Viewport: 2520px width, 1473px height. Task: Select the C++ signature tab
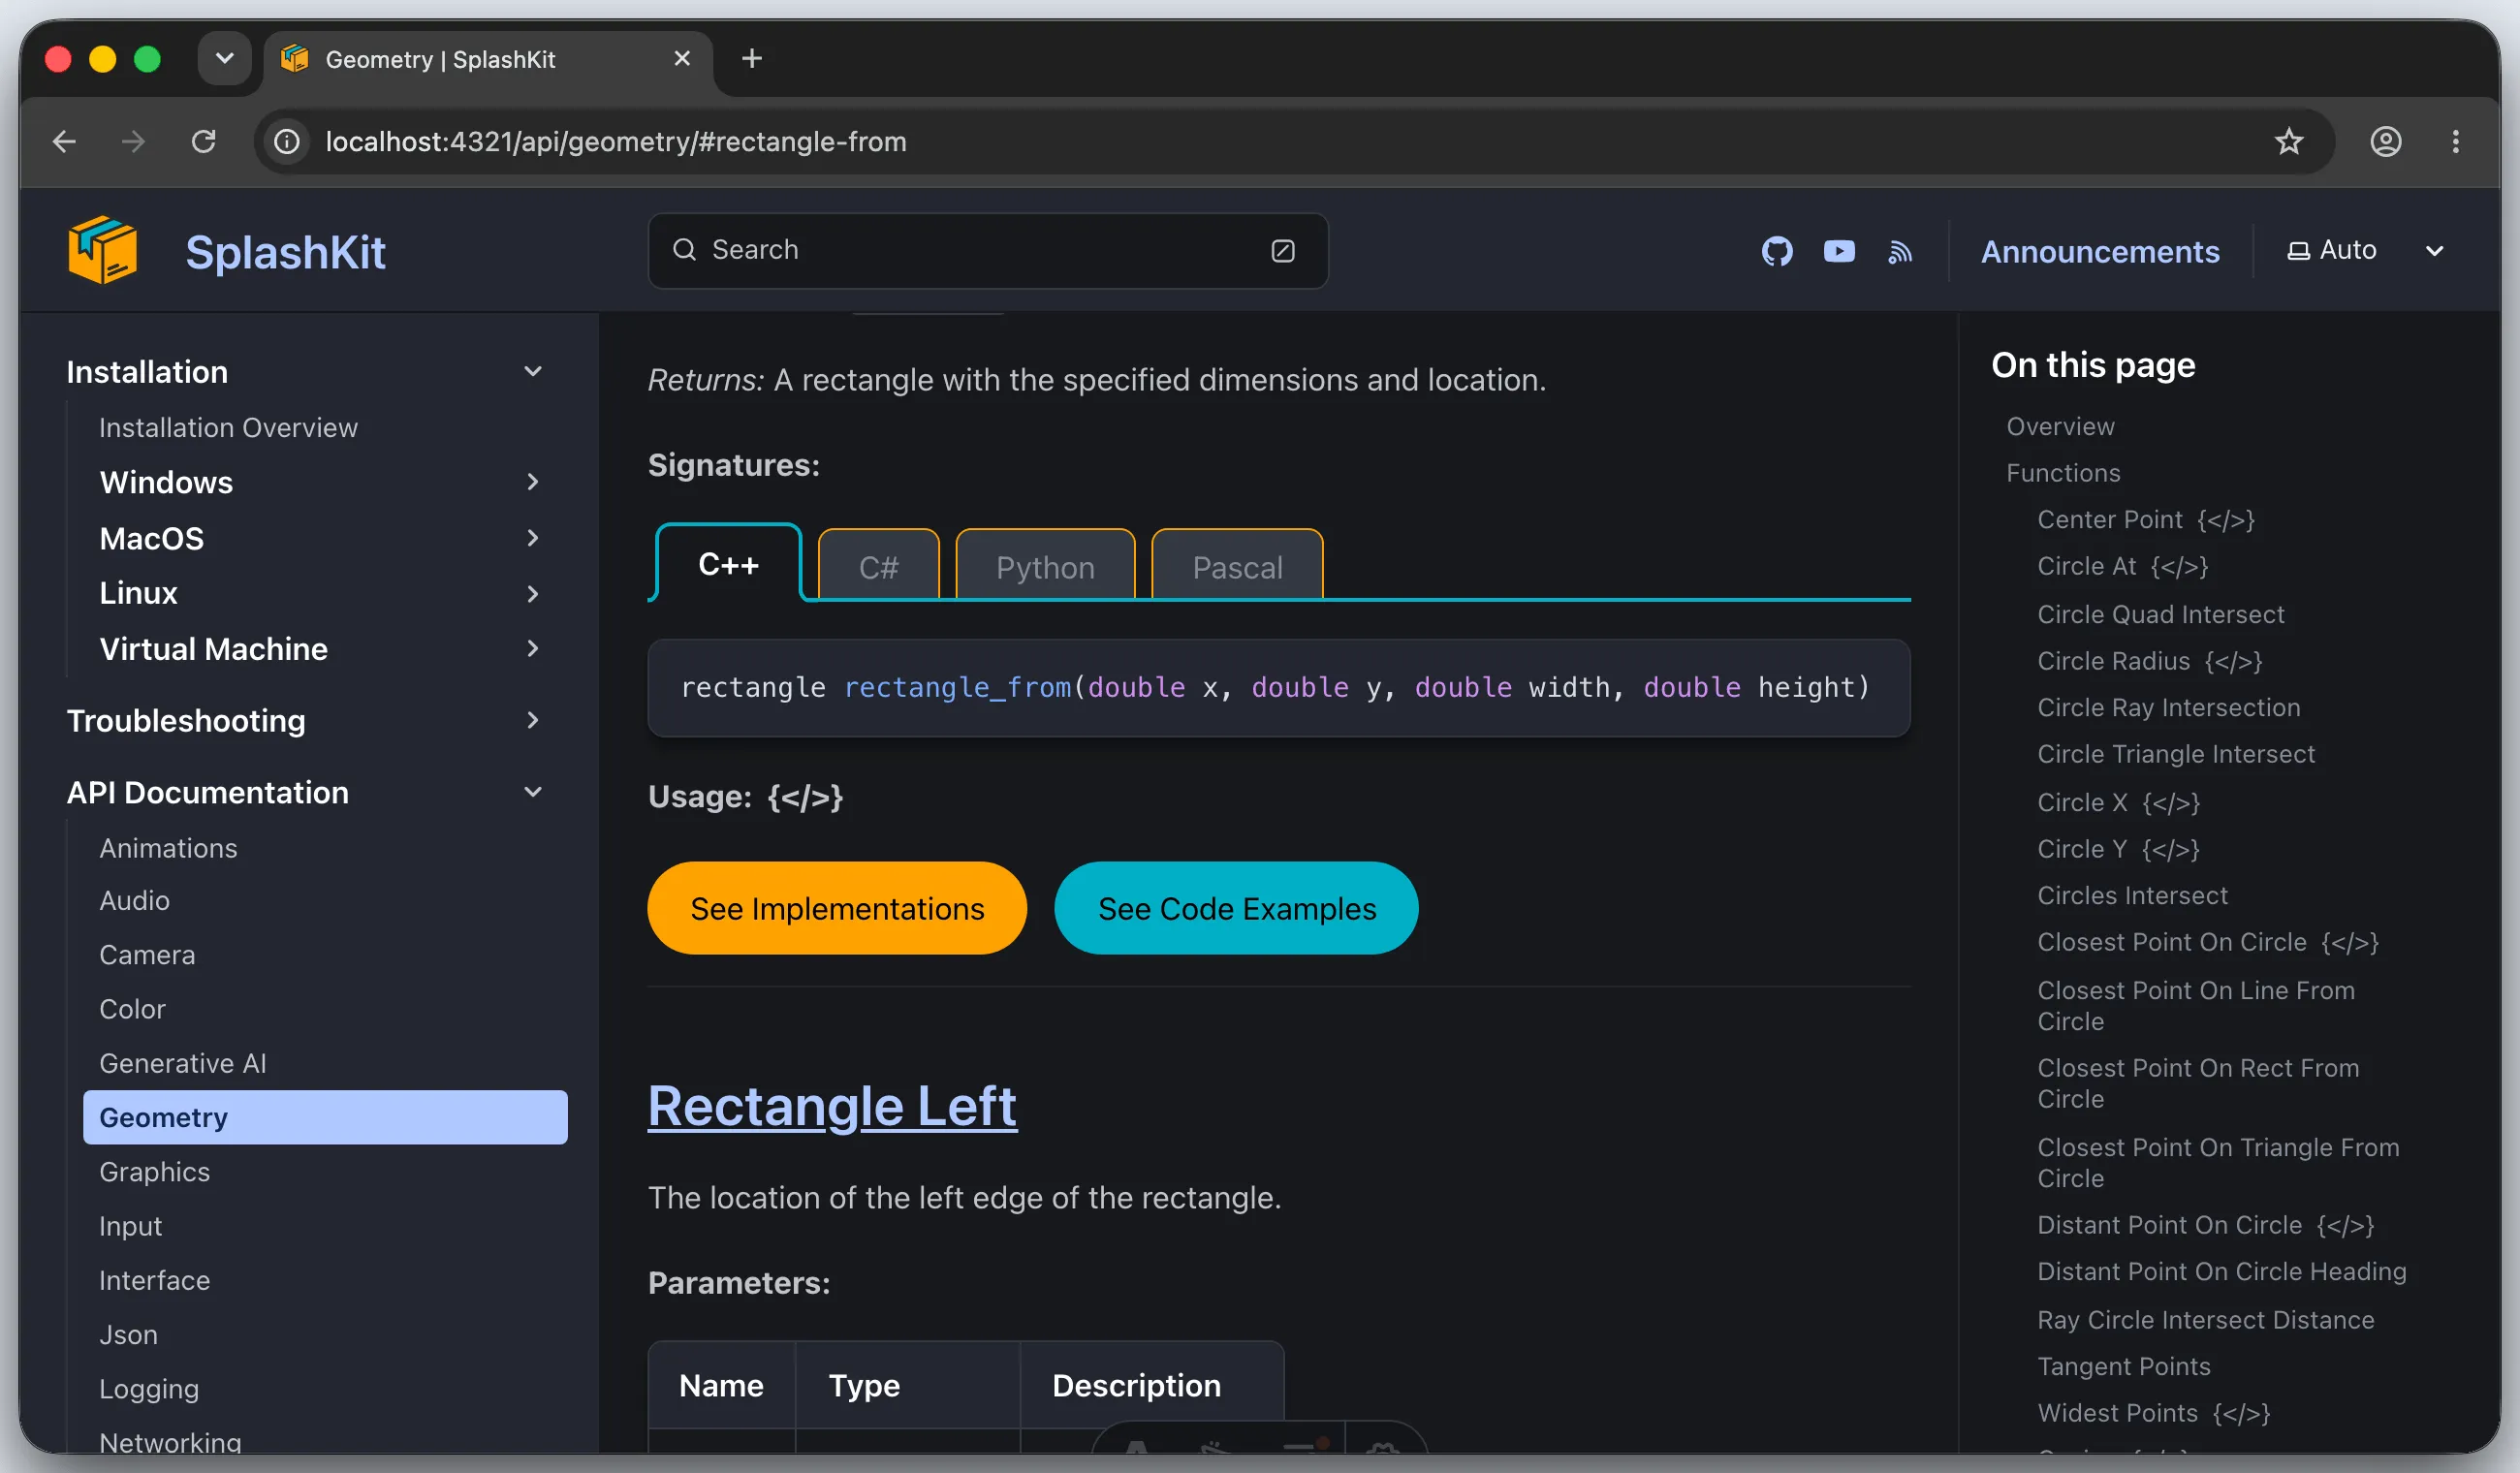(728, 564)
